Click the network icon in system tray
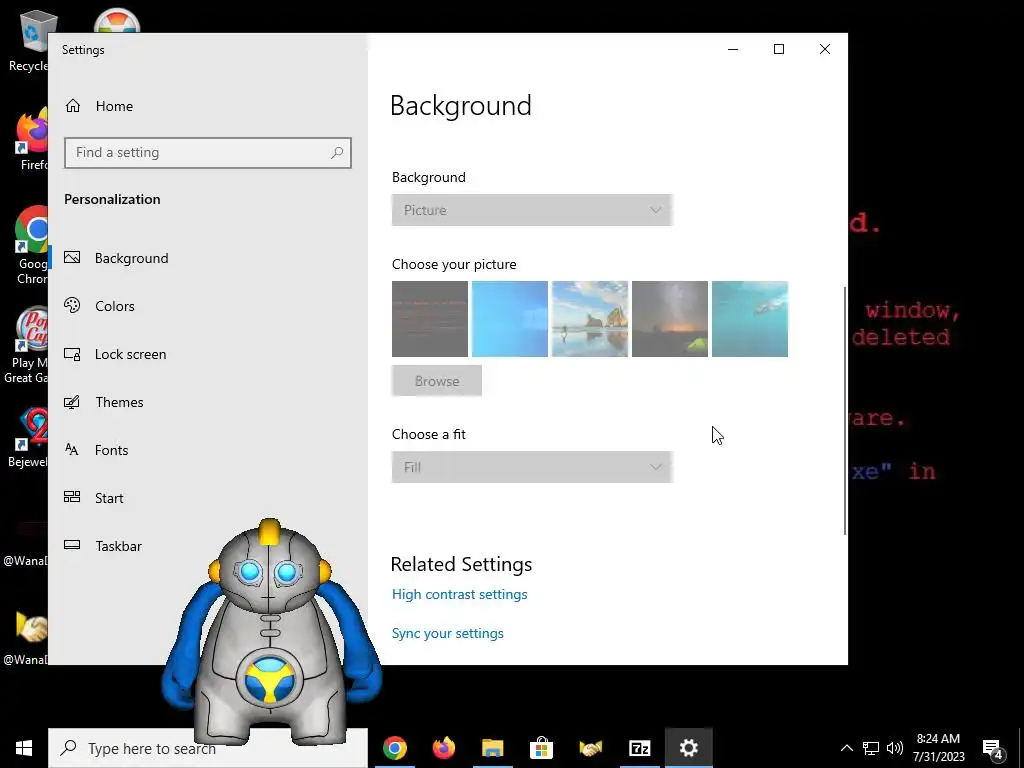 (x=871, y=748)
